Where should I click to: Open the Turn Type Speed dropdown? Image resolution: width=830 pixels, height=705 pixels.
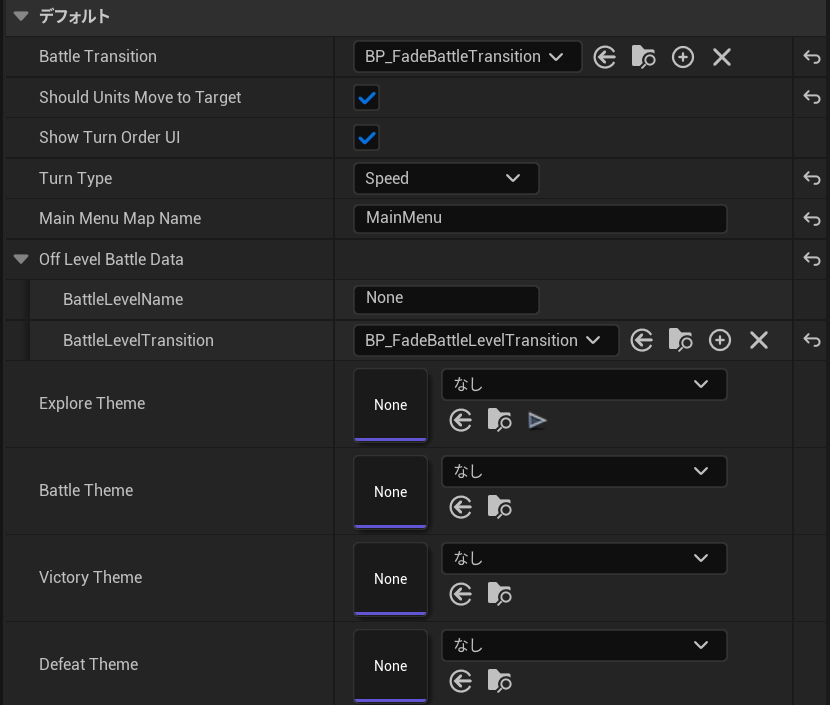pos(446,178)
